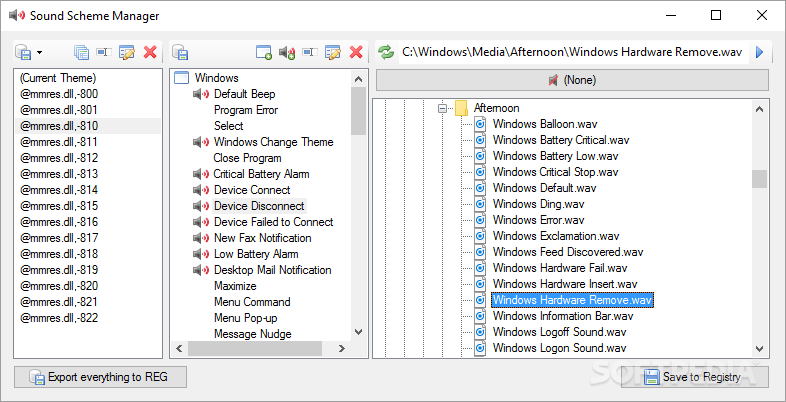Select the Menu Command event
Image resolution: width=786 pixels, height=402 pixels.
[252, 302]
